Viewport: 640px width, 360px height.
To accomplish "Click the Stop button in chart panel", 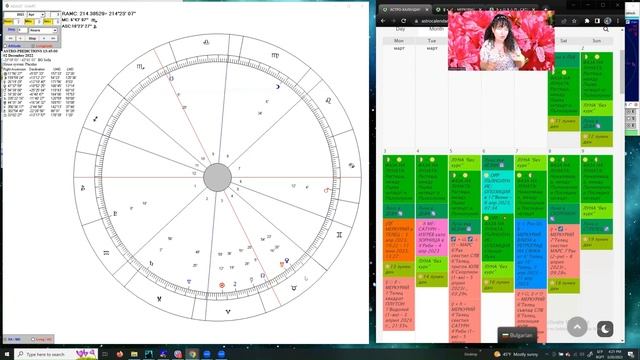I will [x=32, y=38].
